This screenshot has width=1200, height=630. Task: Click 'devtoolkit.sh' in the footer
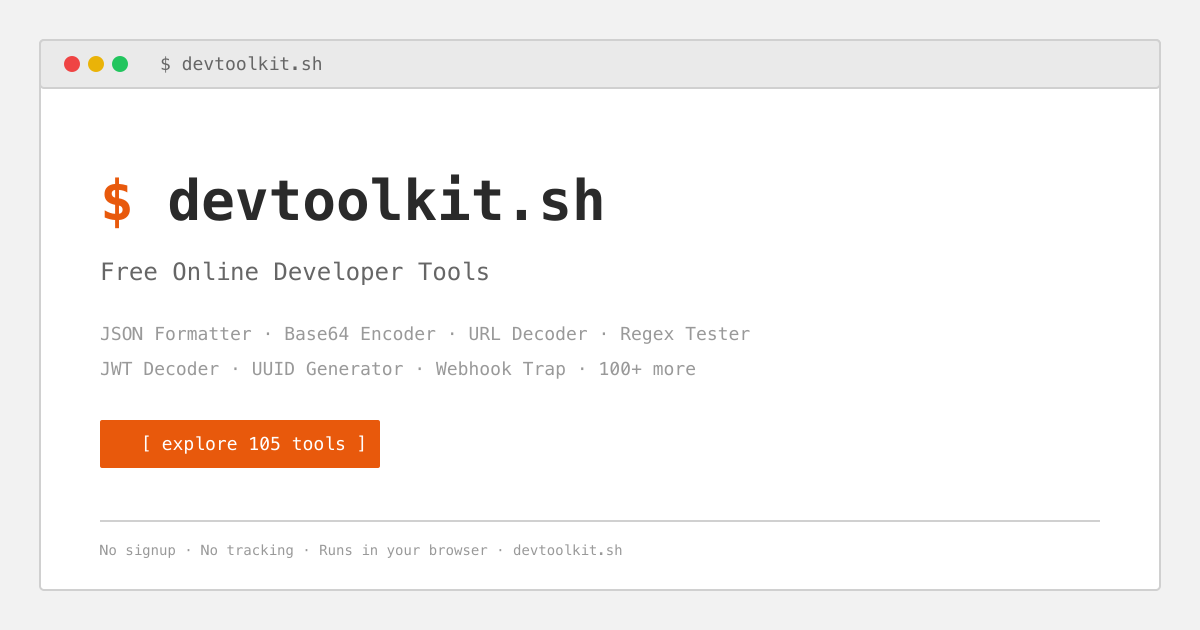[x=567, y=550]
